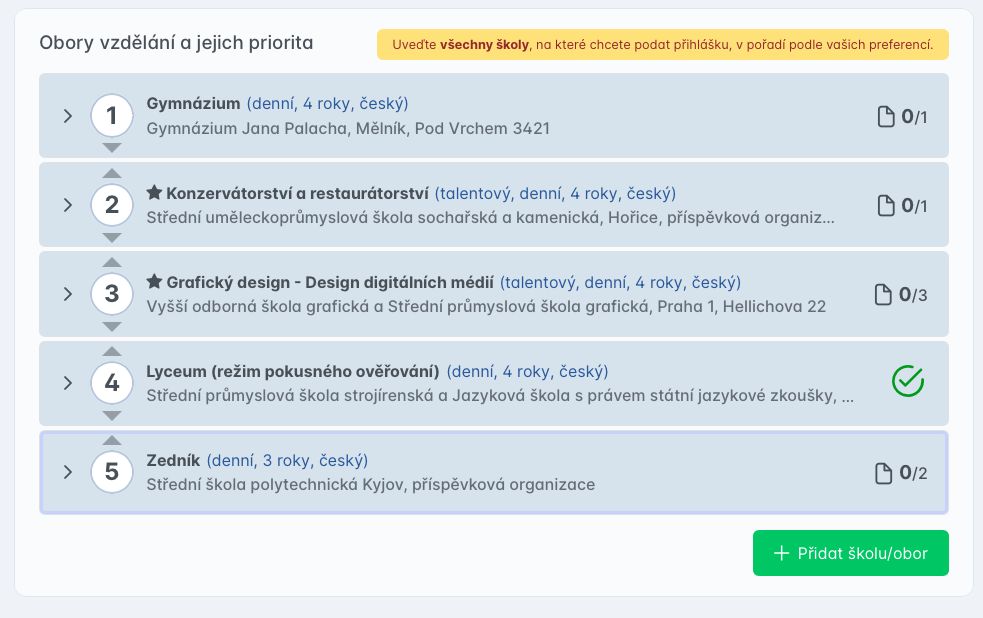Expand the Zedník row chevron
Image resolution: width=983 pixels, height=618 pixels.
pos(68,472)
